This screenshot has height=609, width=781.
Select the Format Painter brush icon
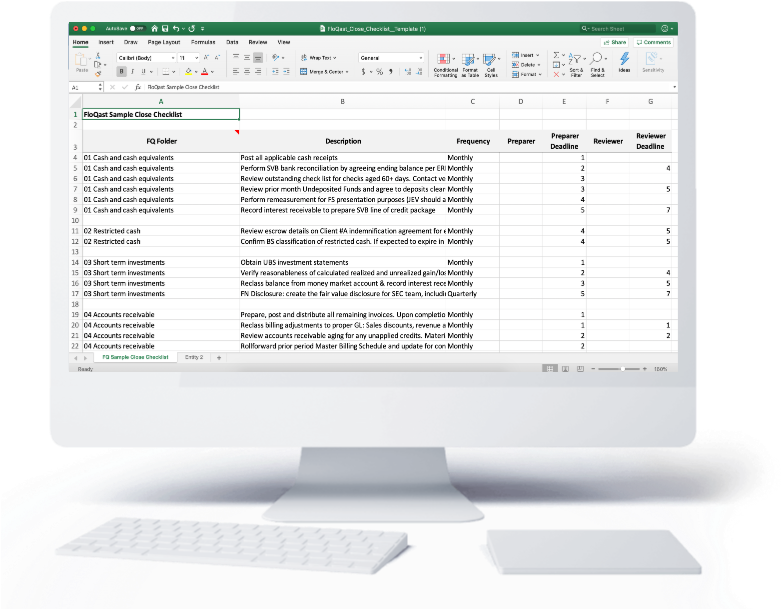coord(98,74)
